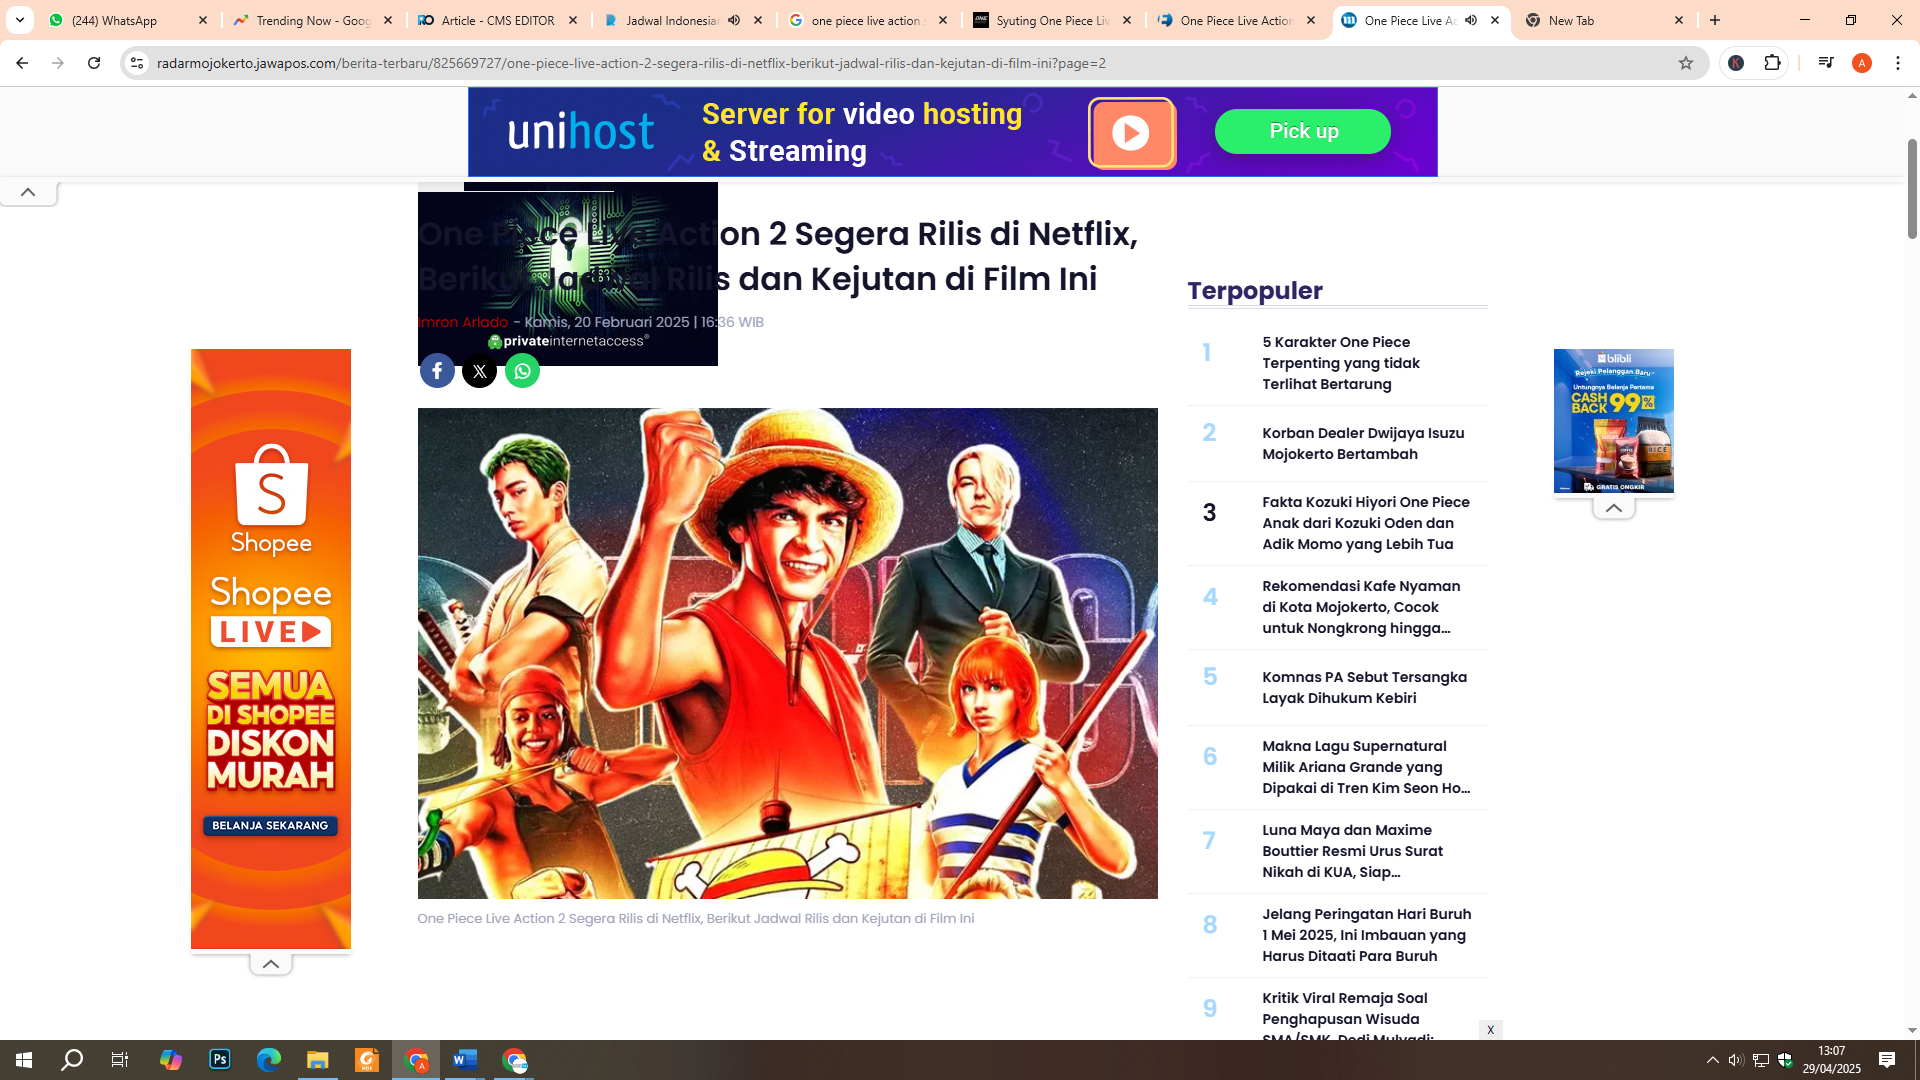Open Chrome extensions puzzle icon

point(1773,63)
